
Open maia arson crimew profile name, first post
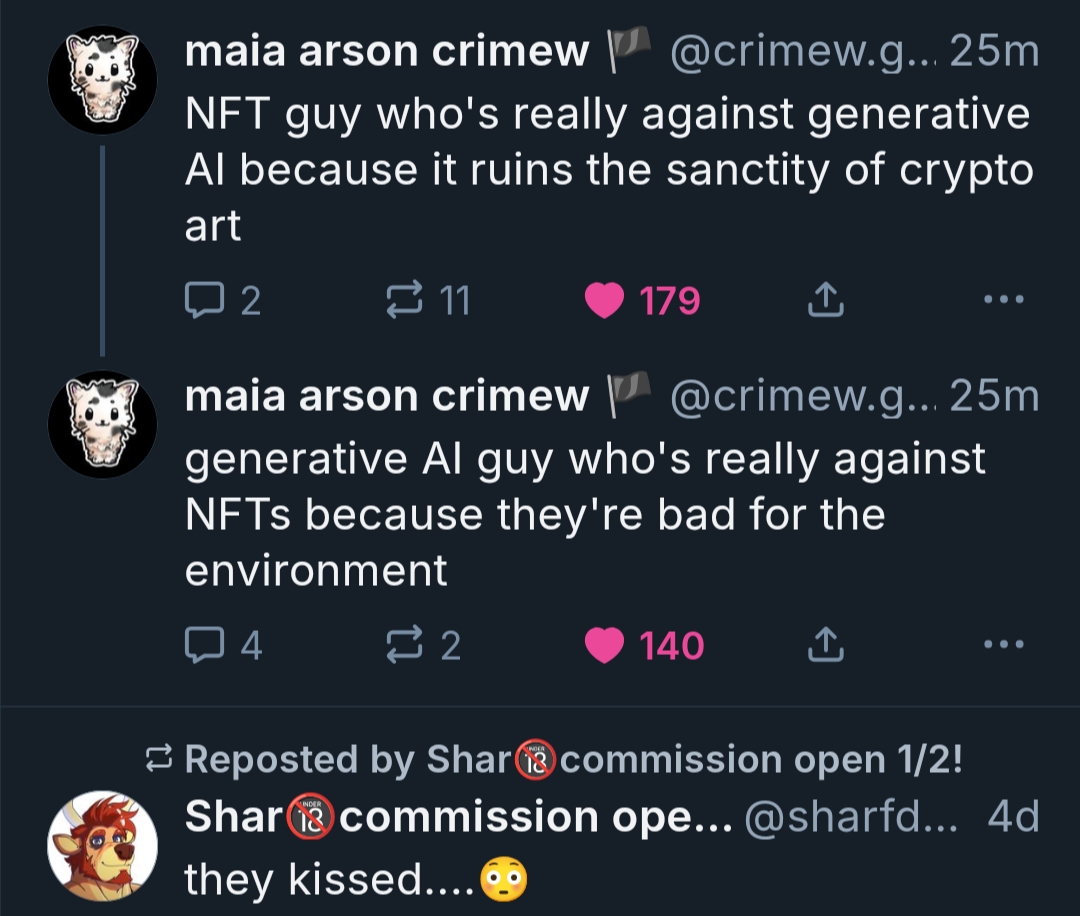pyautogui.click(x=387, y=52)
